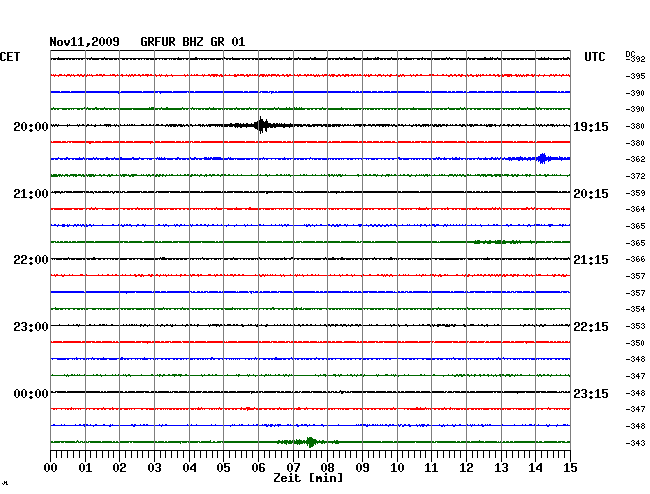Viewport: 650px width, 494px height.
Task: Click the 07 minute axis label
Action: 293,468
